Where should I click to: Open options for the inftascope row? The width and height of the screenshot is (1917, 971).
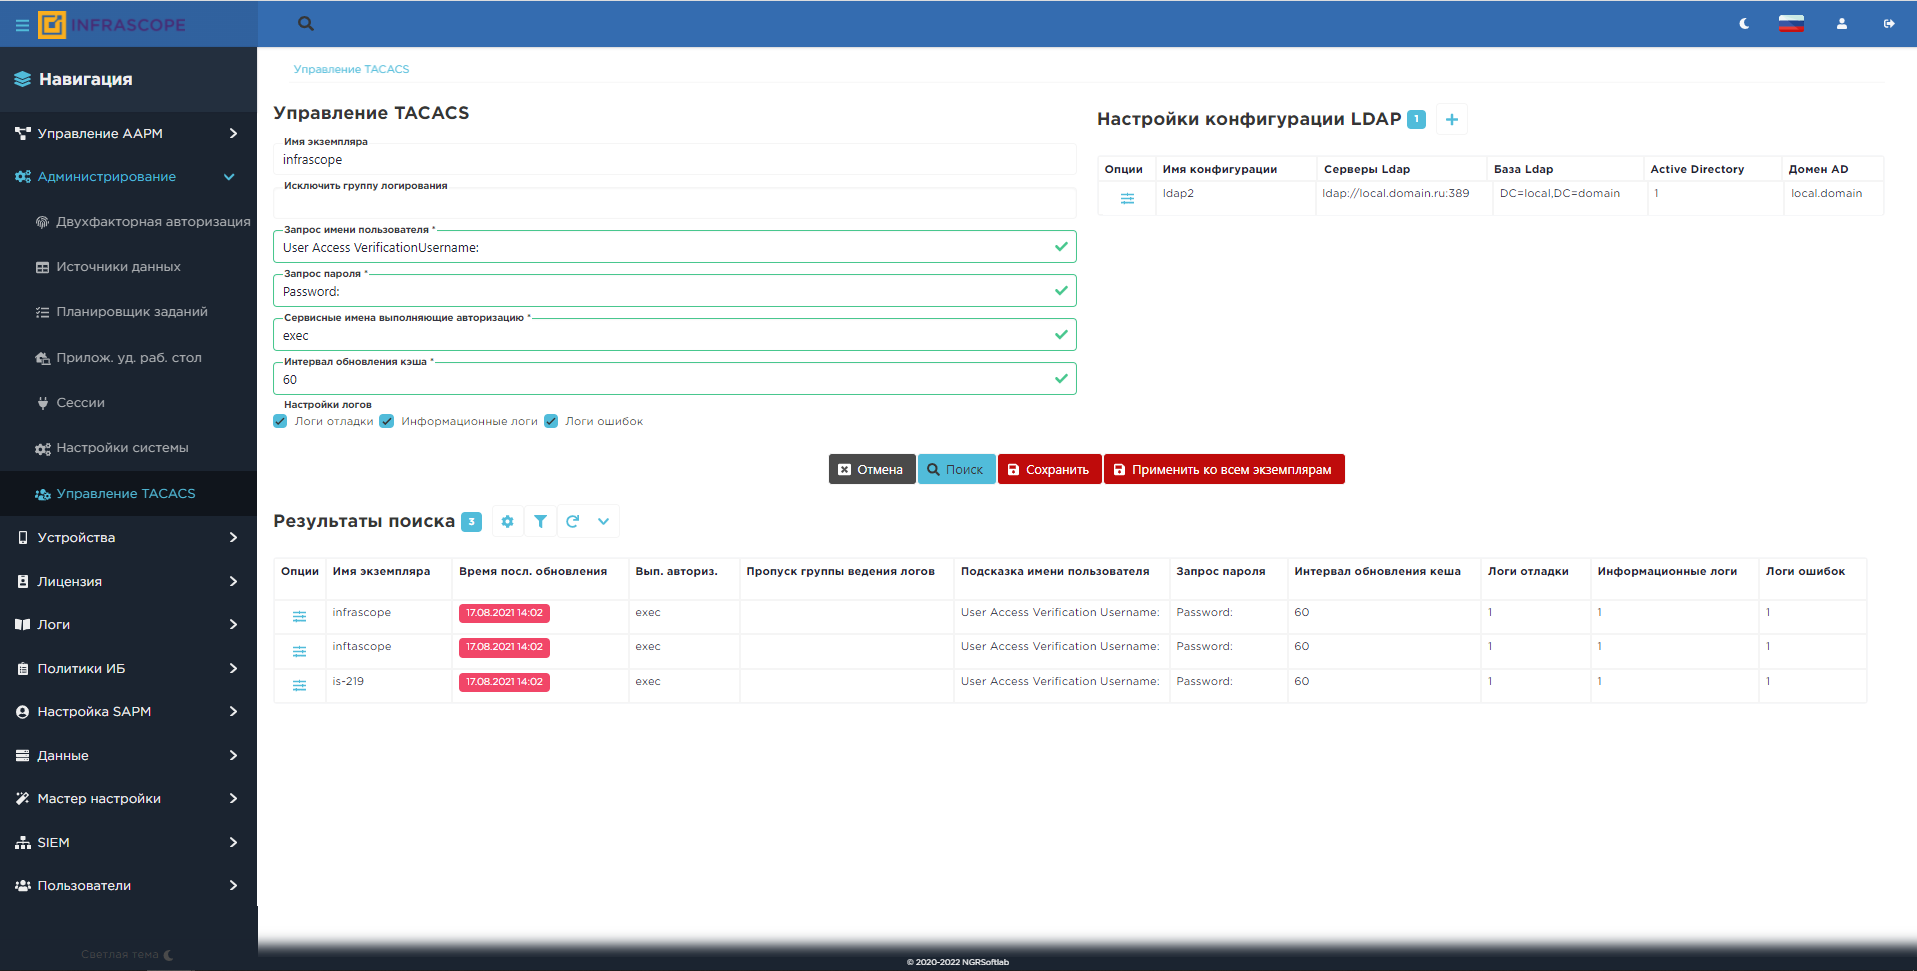click(x=299, y=651)
